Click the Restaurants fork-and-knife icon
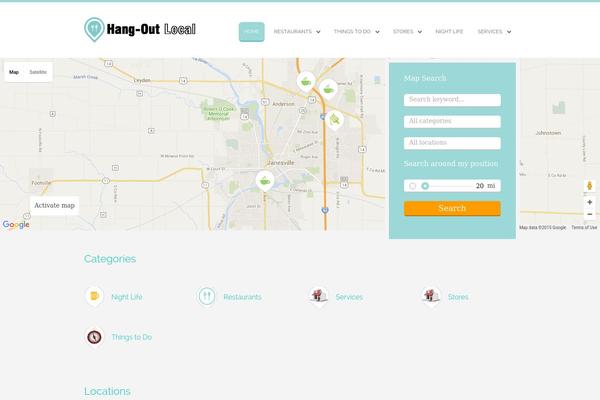The image size is (600, 400). 207,297
